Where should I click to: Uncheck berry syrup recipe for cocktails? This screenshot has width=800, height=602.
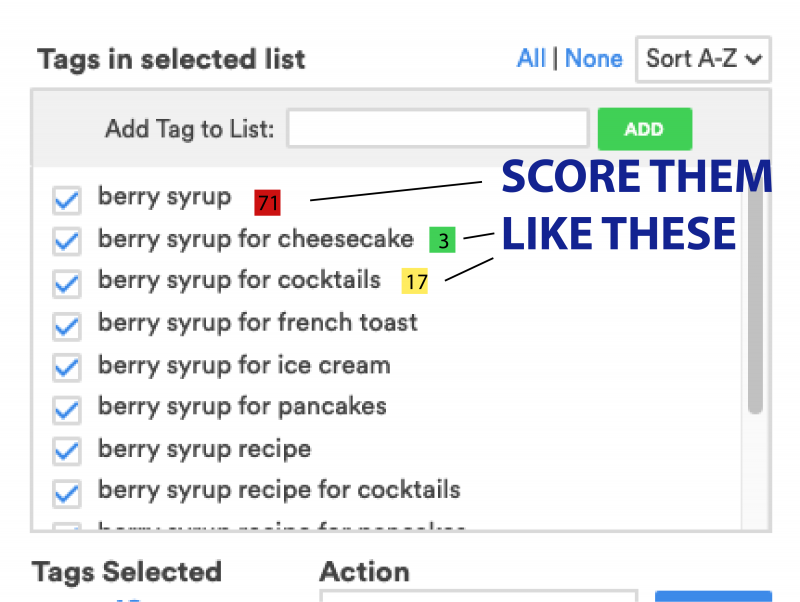(66, 493)
